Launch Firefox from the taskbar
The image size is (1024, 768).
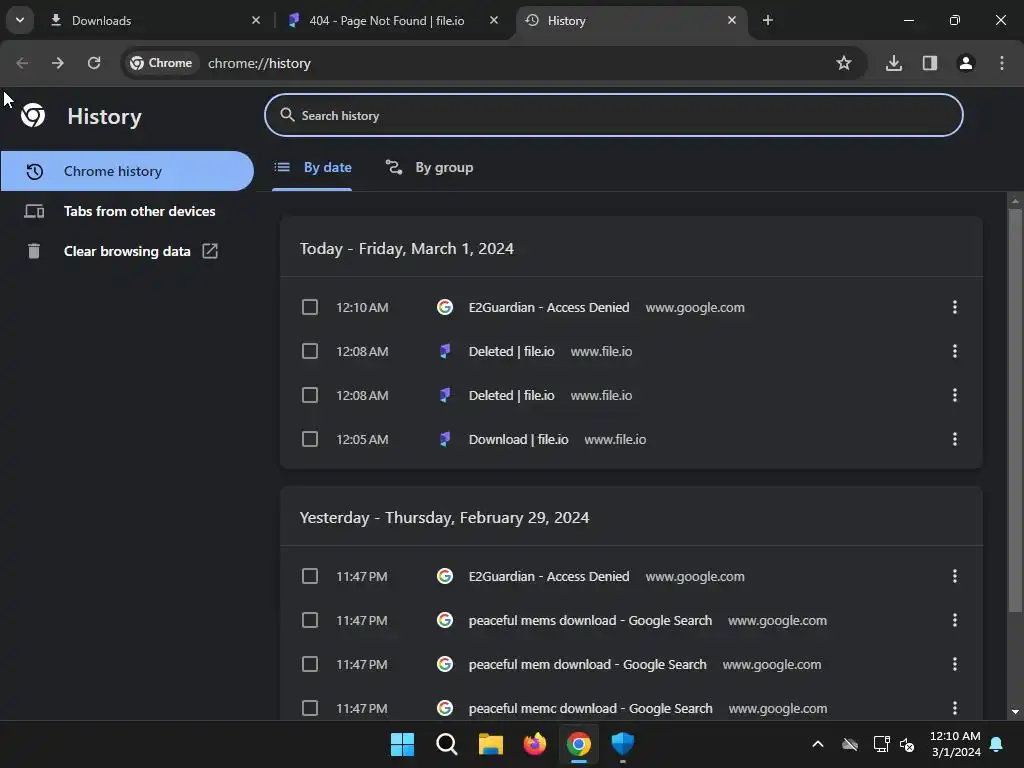(x=534, y=744)
